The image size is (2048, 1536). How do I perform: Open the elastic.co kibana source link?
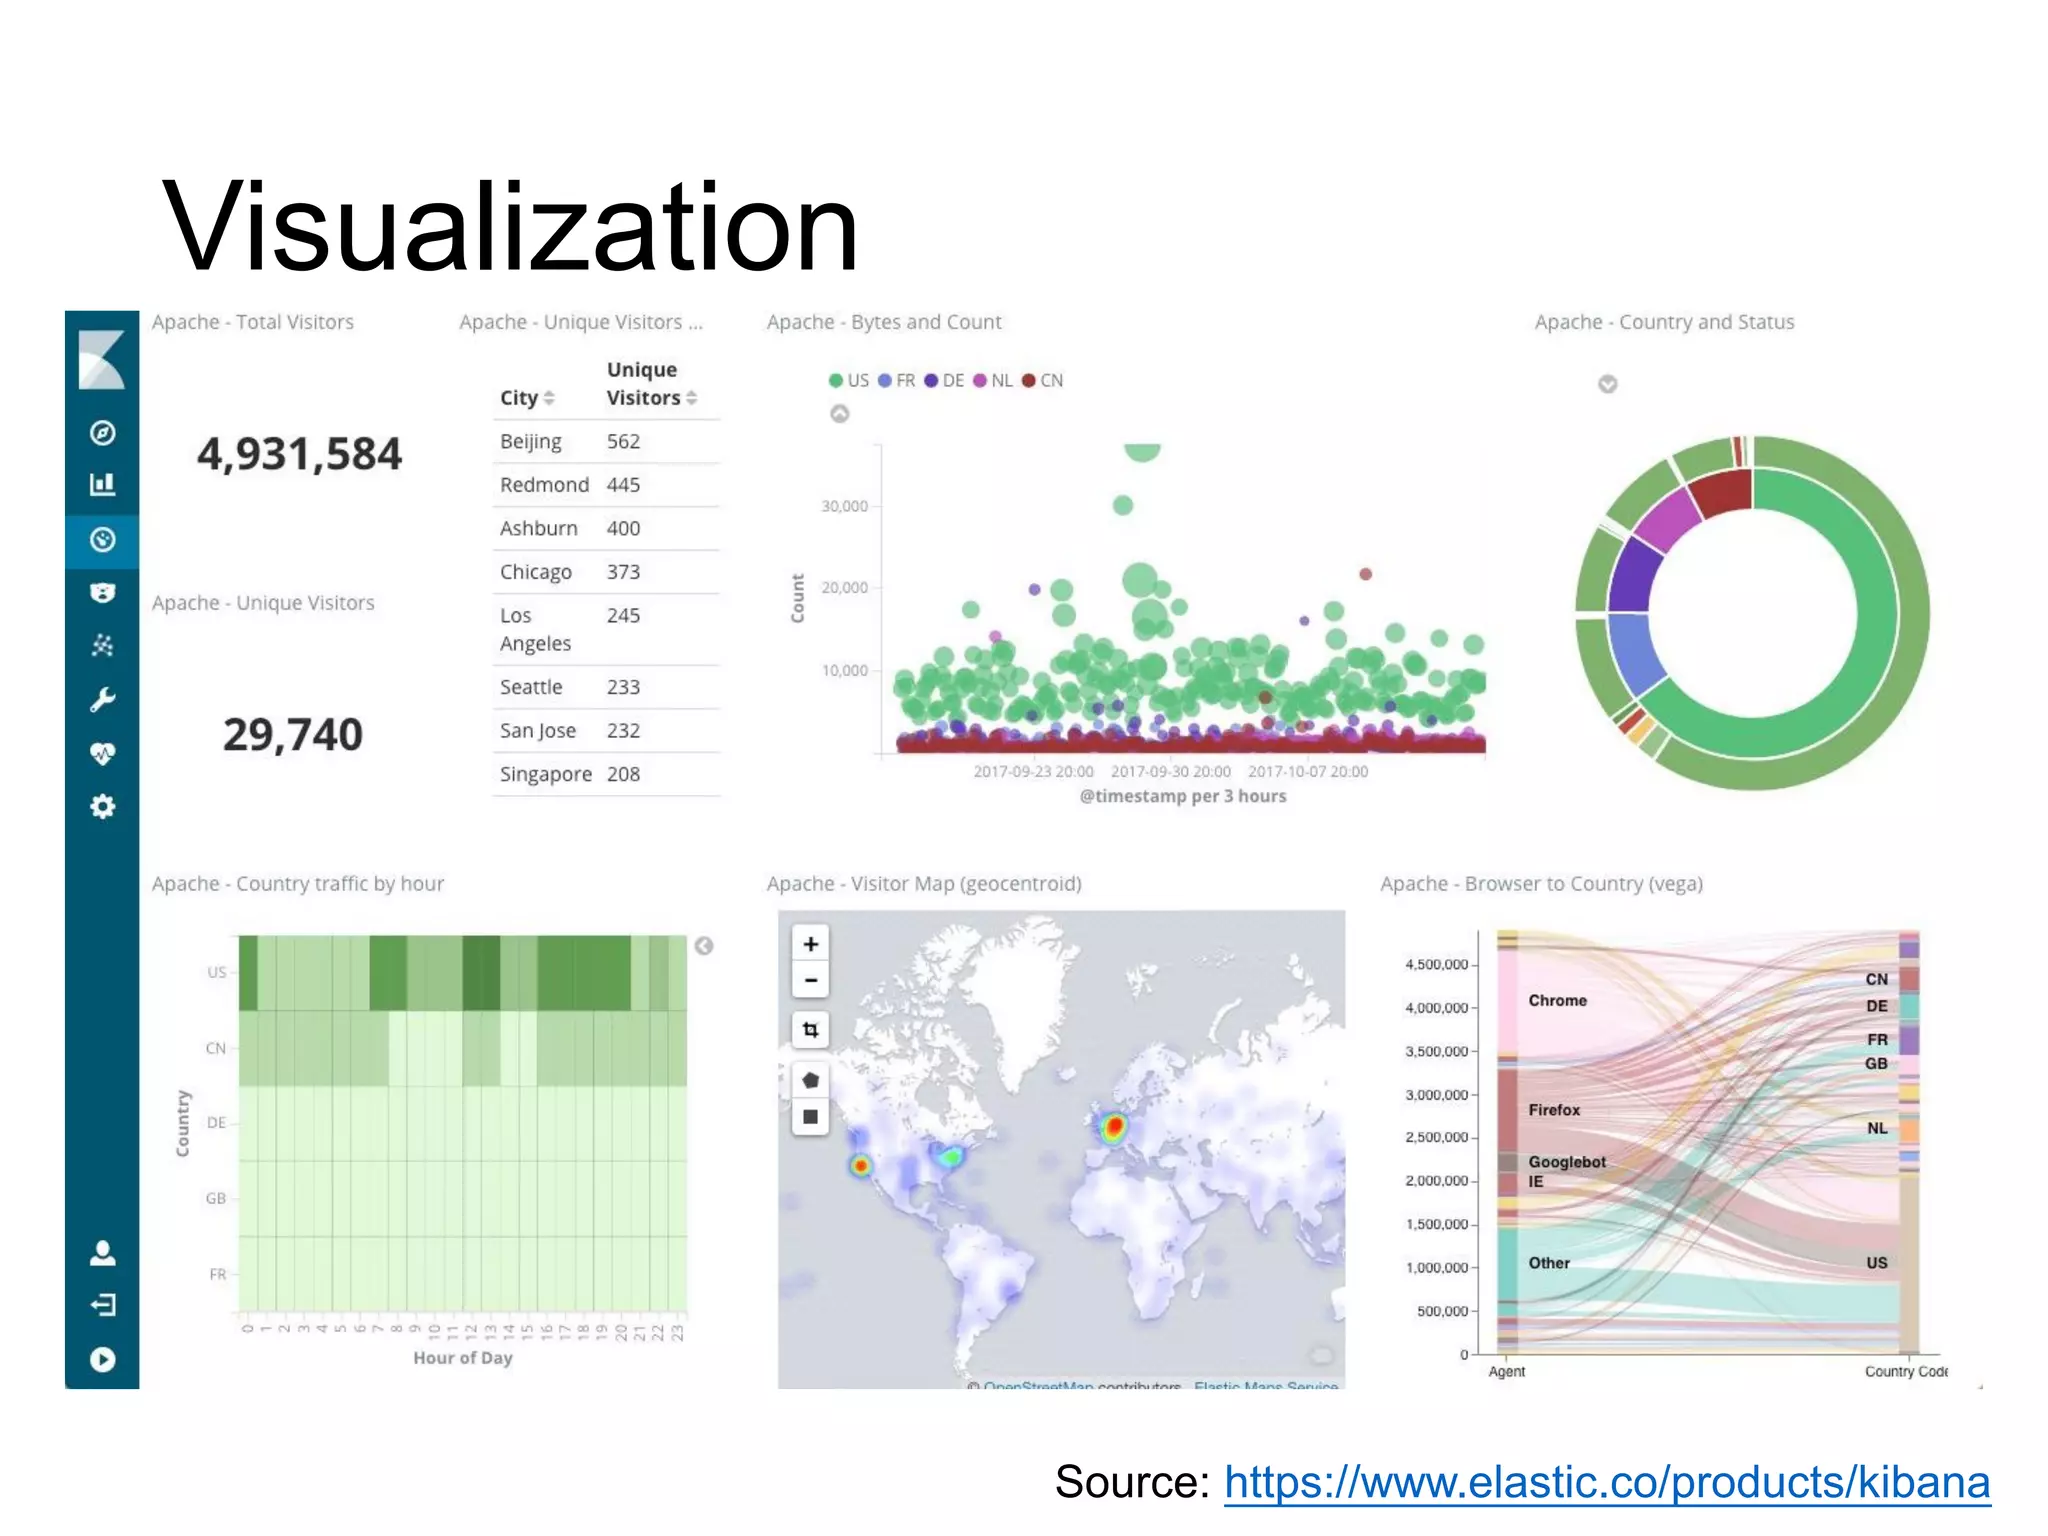tap(1606, 1482)
